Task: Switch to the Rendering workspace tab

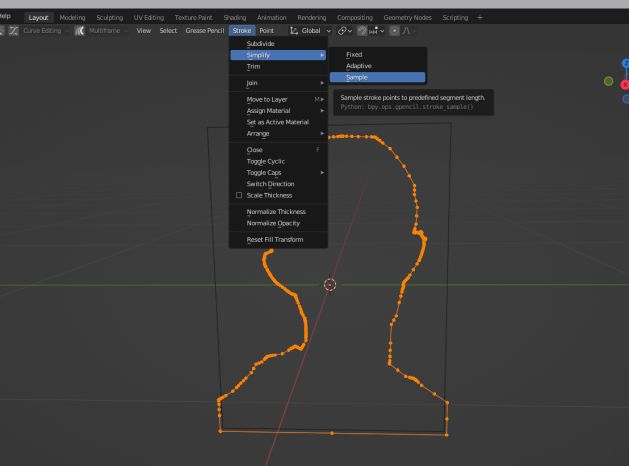Action: [312, 18]
